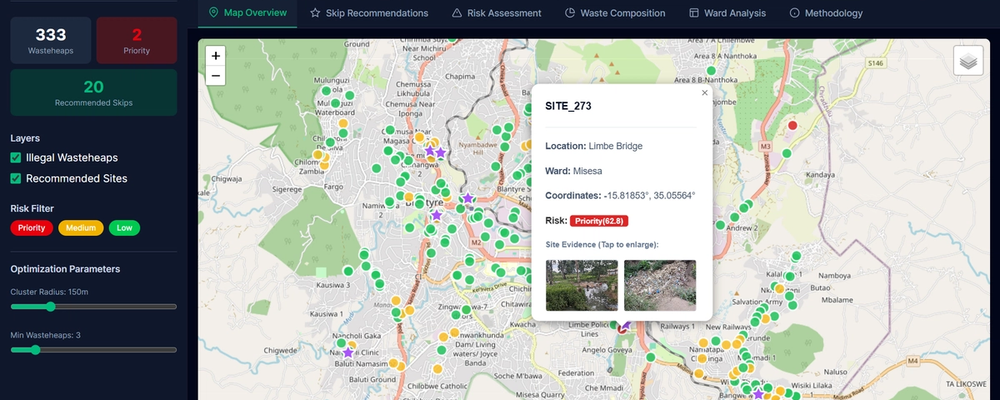Screen dimensions: 1000x400
Task: Toggle the Recommended Sites layer checkbox
Action: tap(16, 179)
